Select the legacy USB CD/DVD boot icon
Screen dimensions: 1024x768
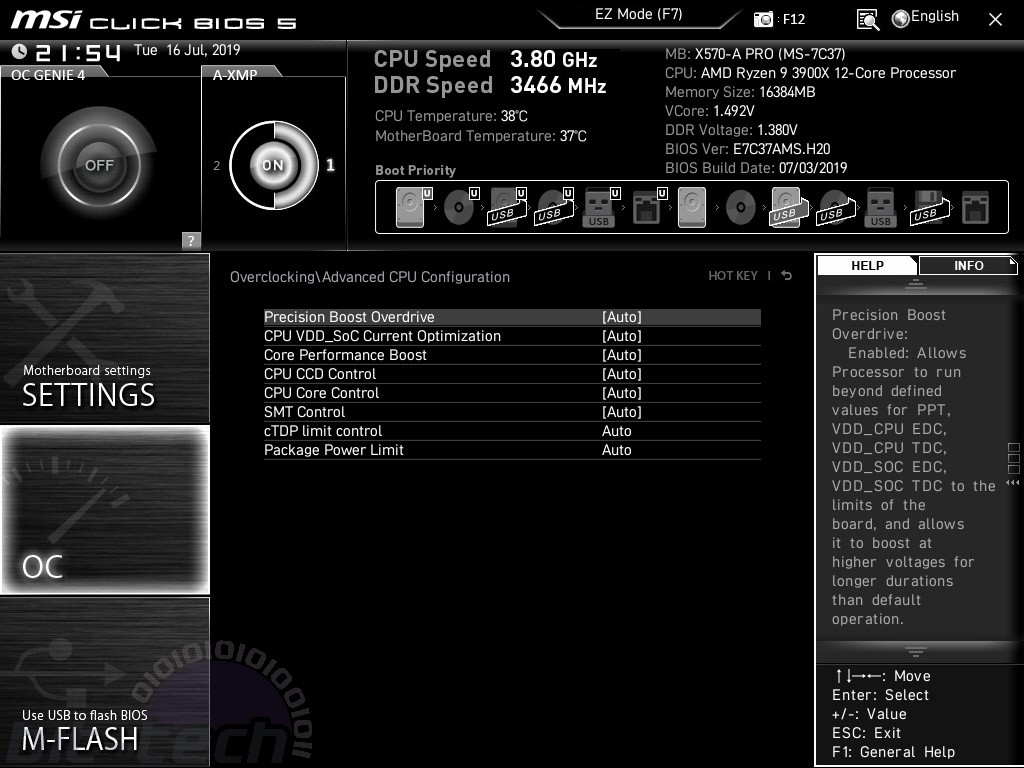point(835,207)
